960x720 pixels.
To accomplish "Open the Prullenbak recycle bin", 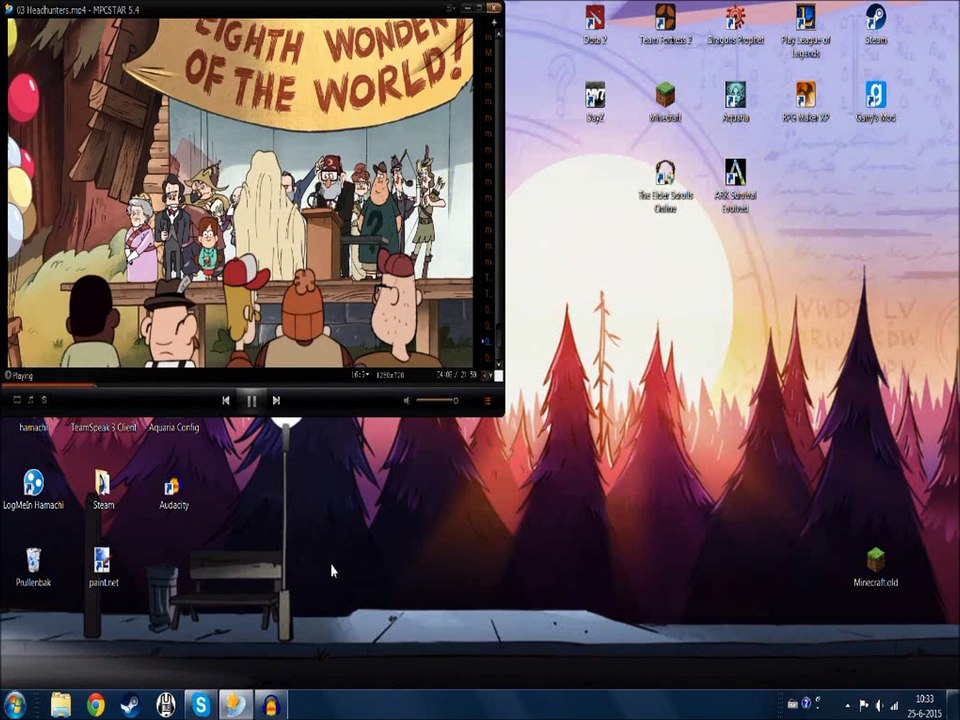I will click(34, 567).
